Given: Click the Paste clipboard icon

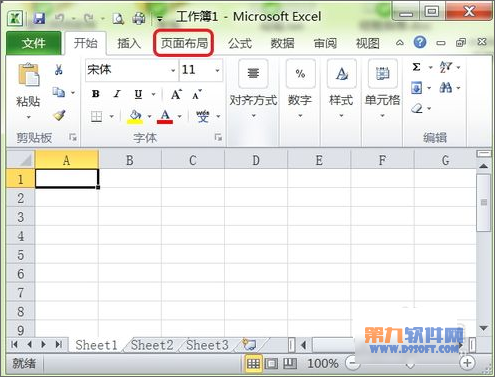Looking at the screenshot, I should tap(29, 75).
